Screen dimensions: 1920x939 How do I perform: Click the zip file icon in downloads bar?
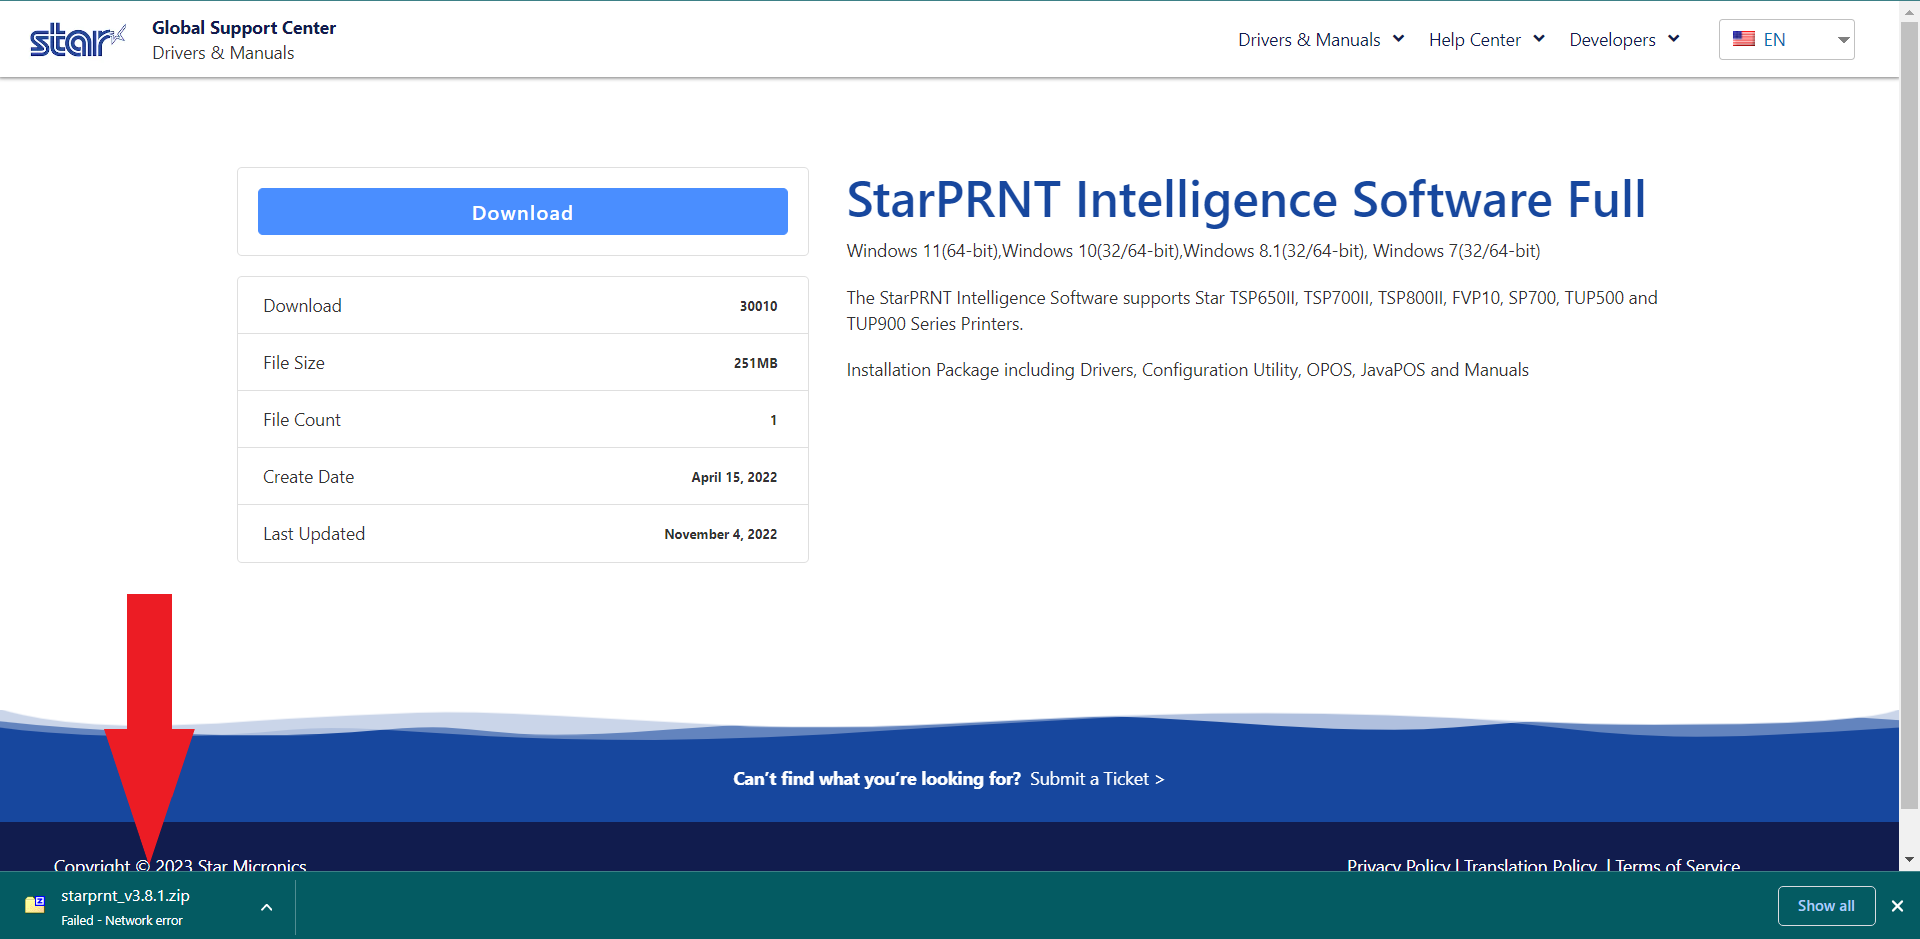pos(35,905)
